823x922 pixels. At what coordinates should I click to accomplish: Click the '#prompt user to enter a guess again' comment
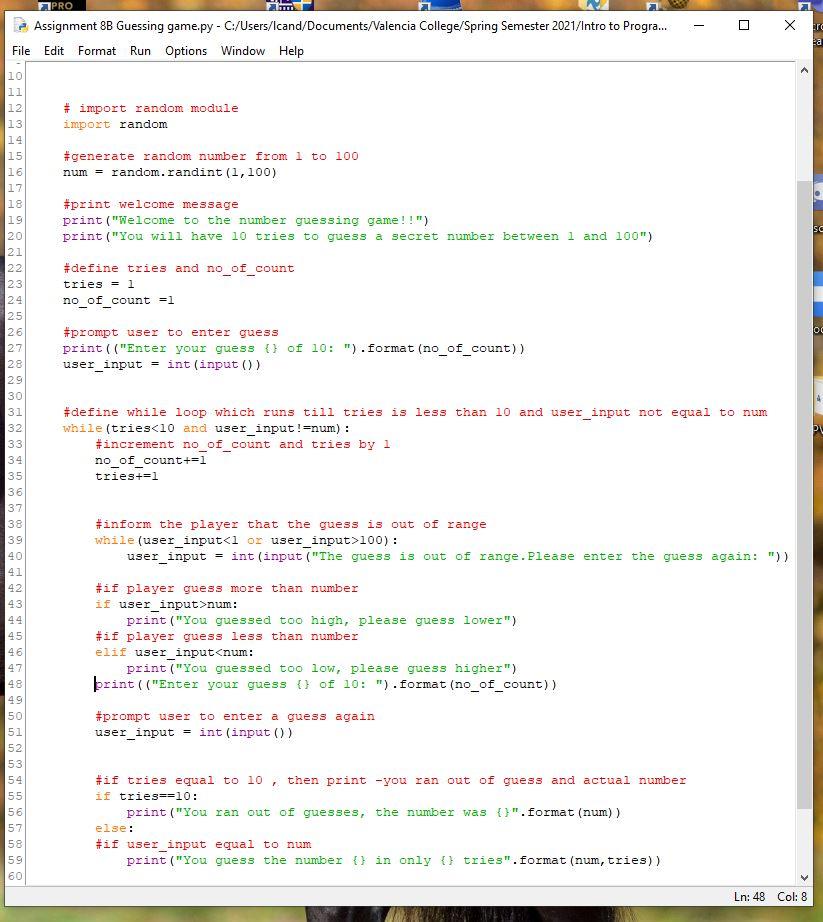235,716
